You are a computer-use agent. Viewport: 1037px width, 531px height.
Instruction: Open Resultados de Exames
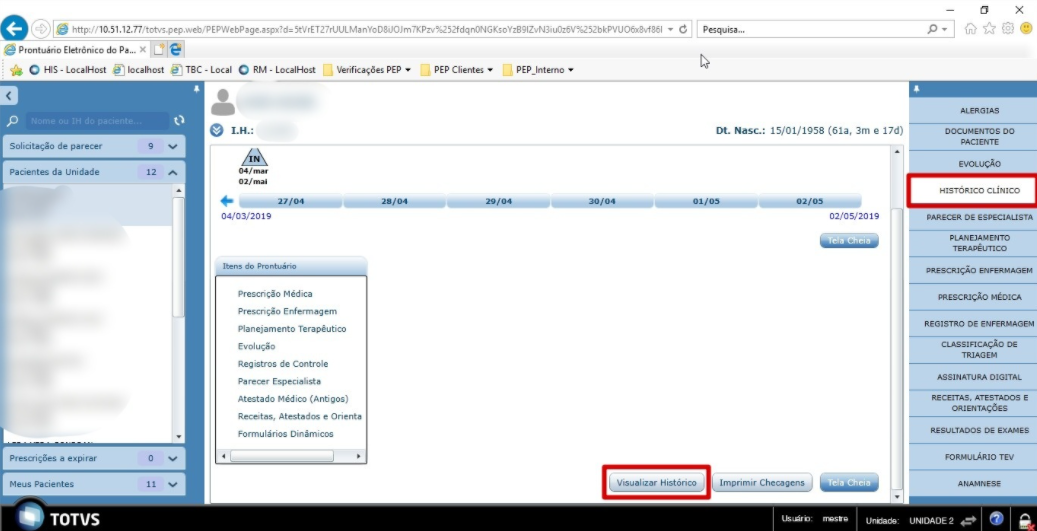point(979,430)
